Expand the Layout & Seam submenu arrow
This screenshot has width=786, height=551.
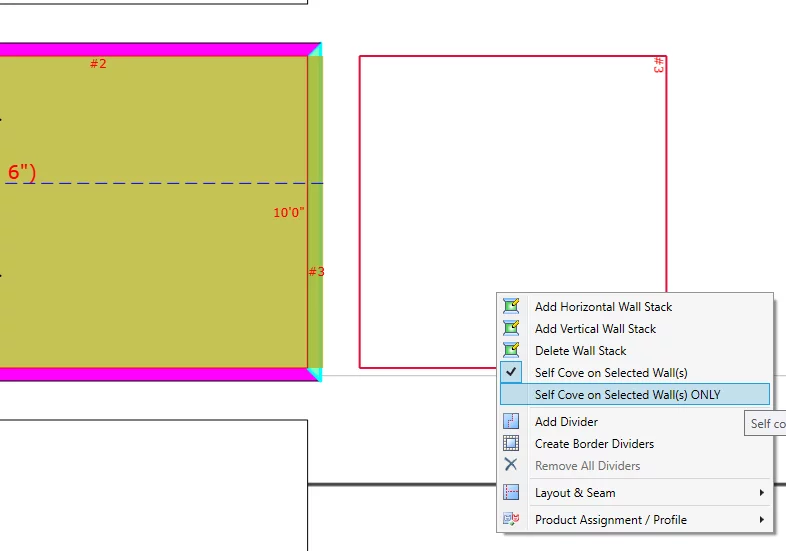[761, 493]
